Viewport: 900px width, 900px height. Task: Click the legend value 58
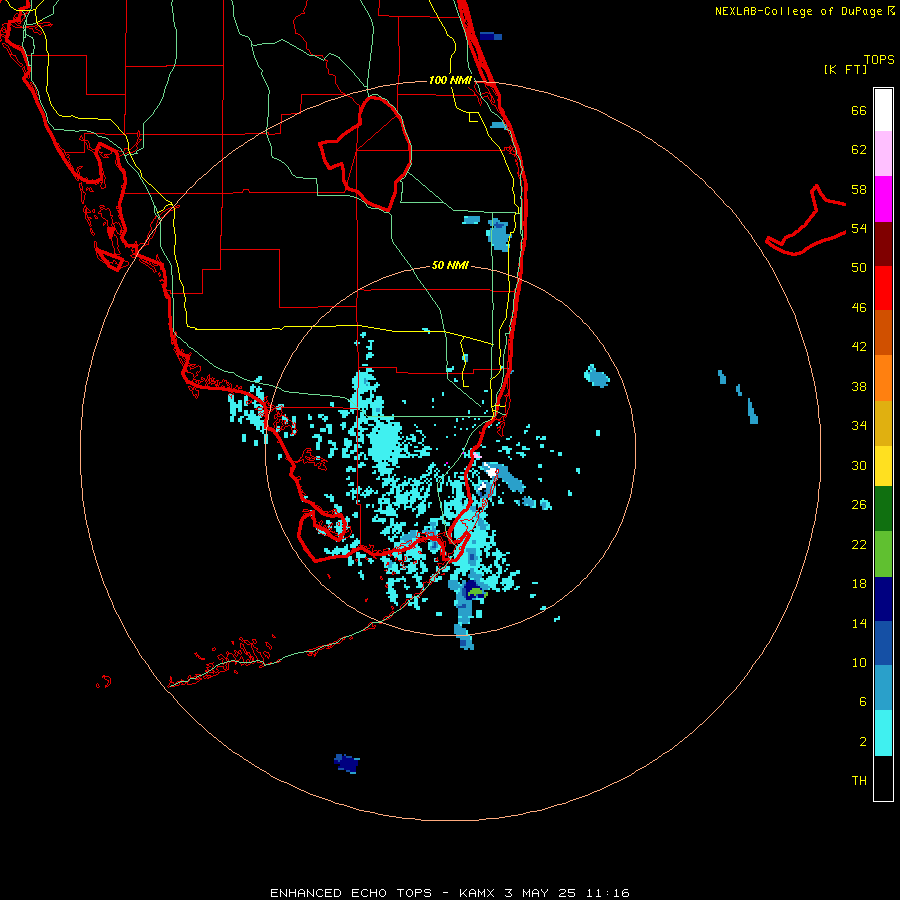(x=859, y=189)
